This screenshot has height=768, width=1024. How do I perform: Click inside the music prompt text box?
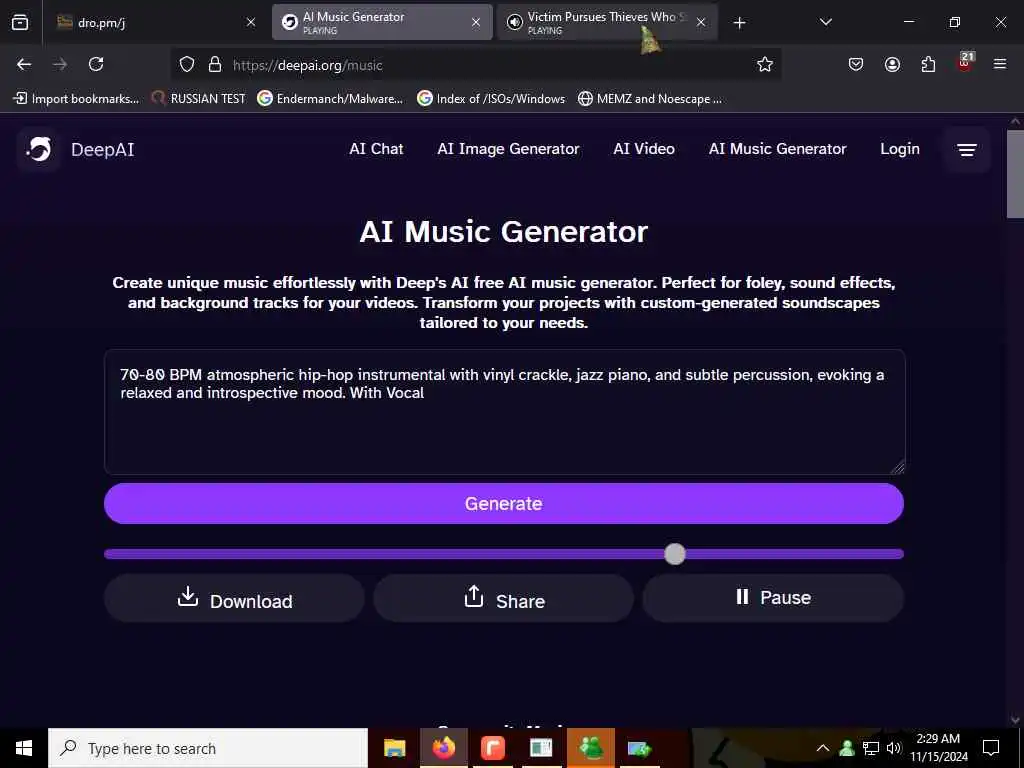click(x=504, y=412)
